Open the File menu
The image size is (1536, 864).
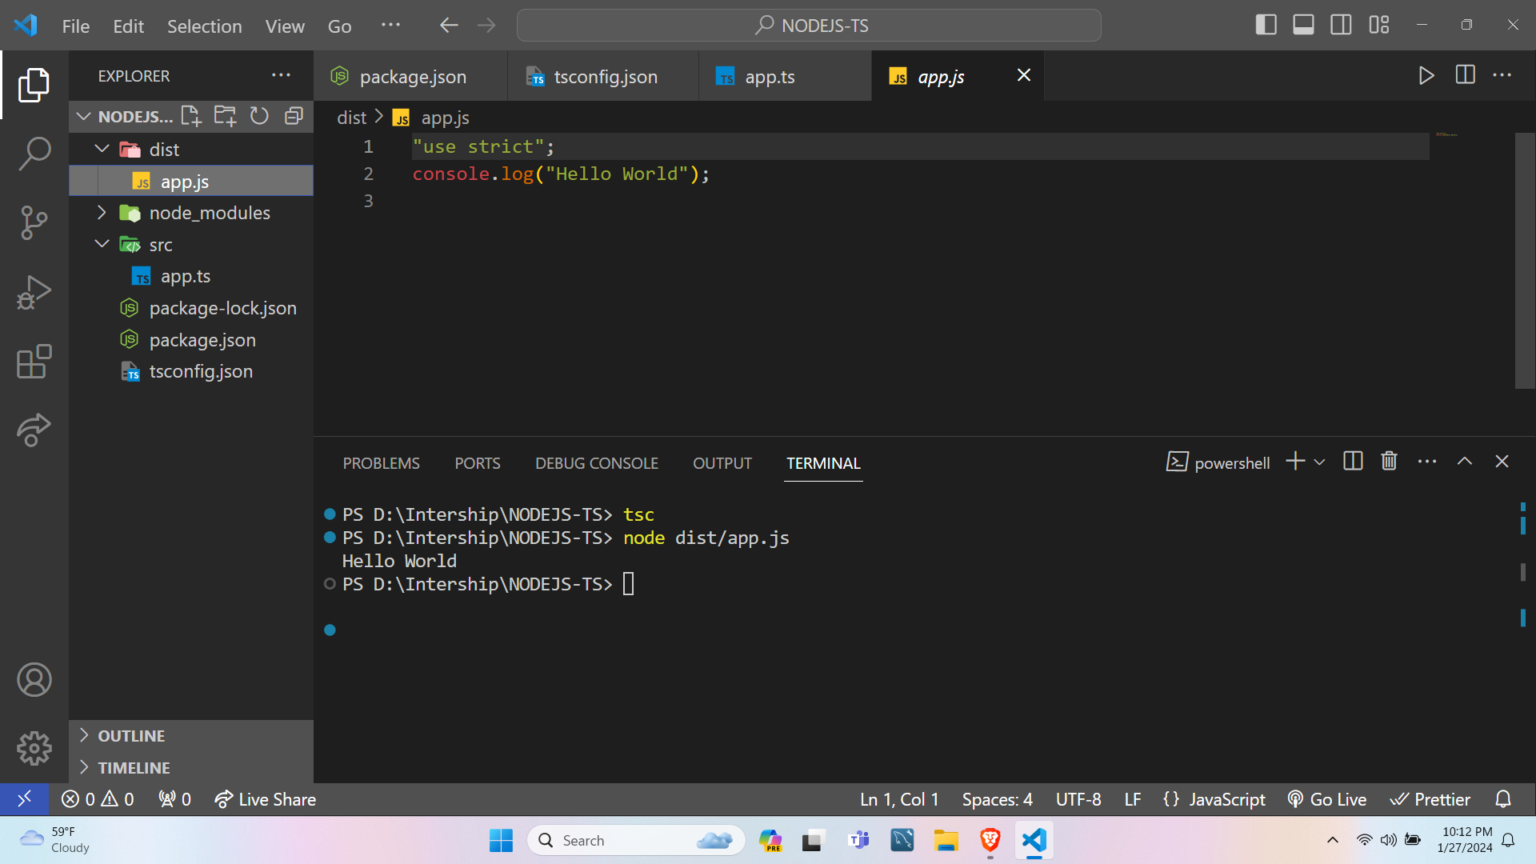tap(76, 26)
